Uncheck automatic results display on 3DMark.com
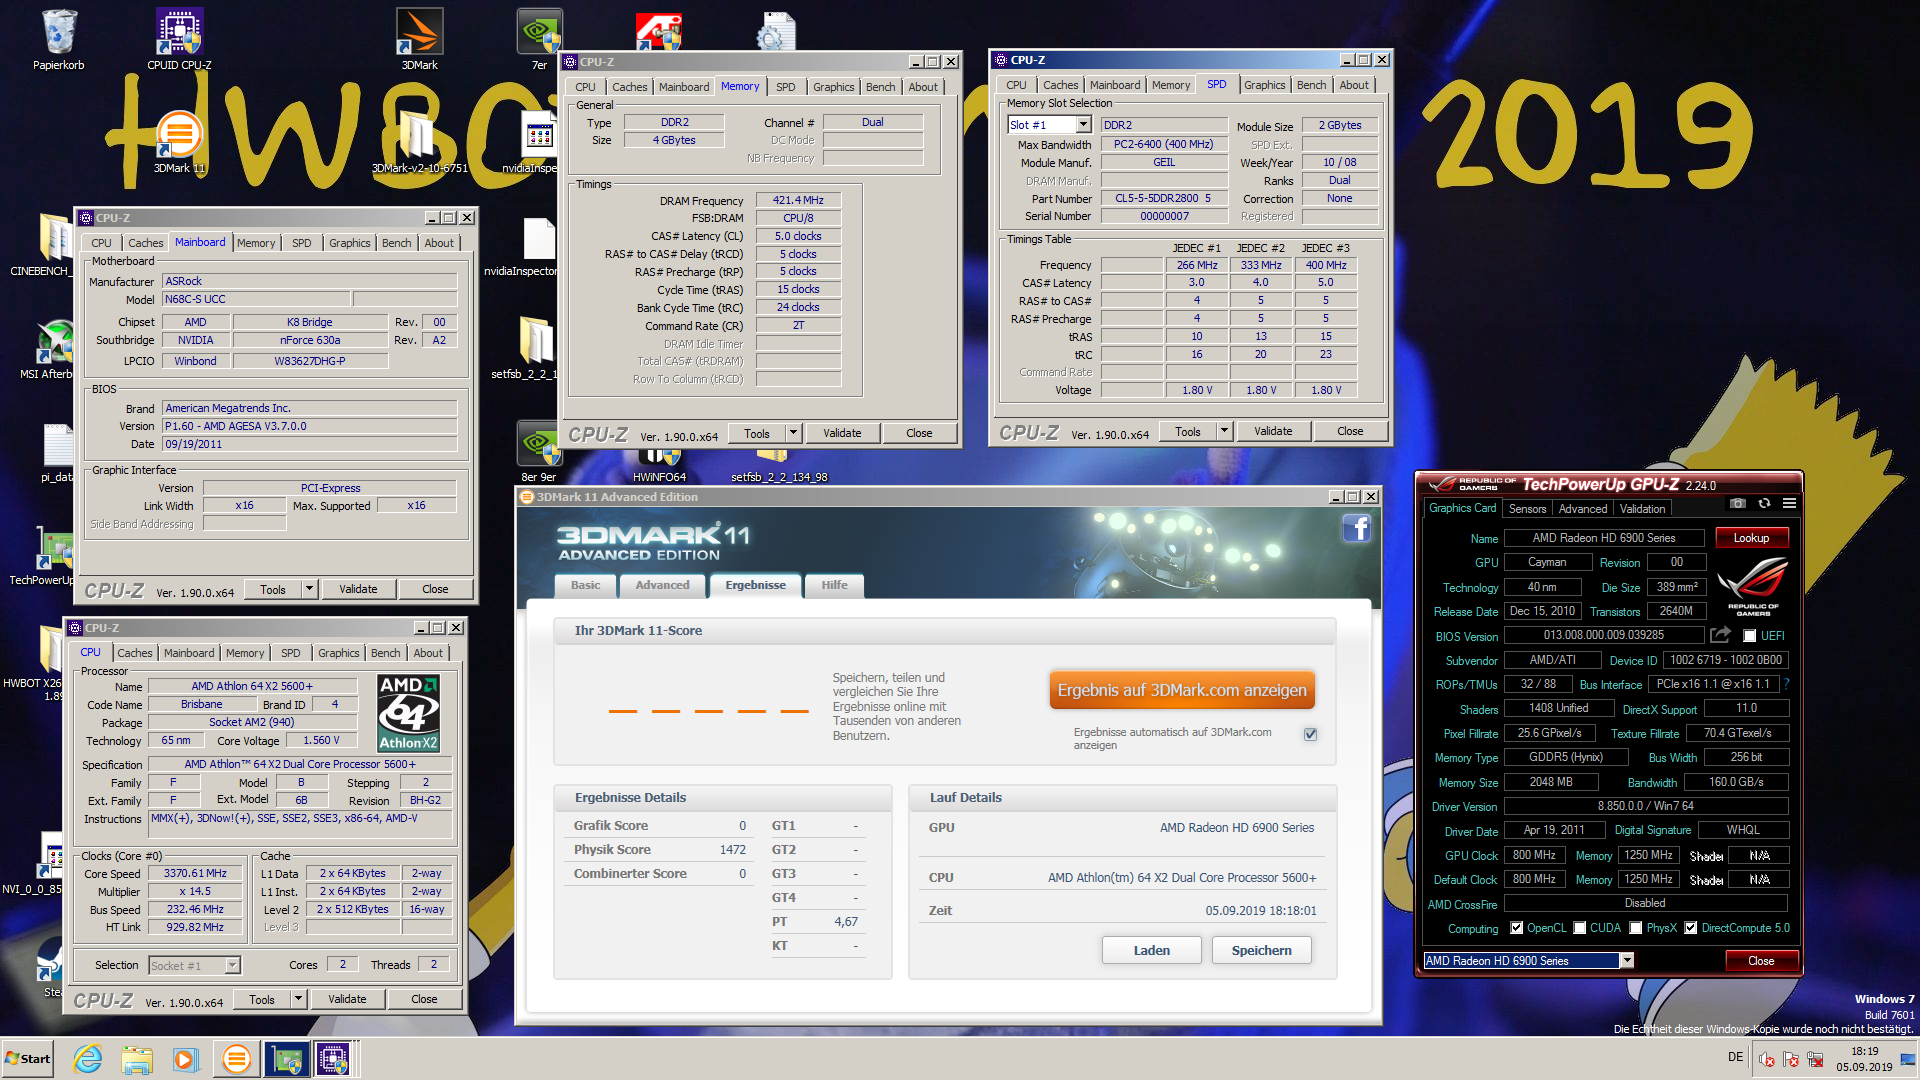Viewport: 1920px width, 1080px height. (x=1310, y=734)
